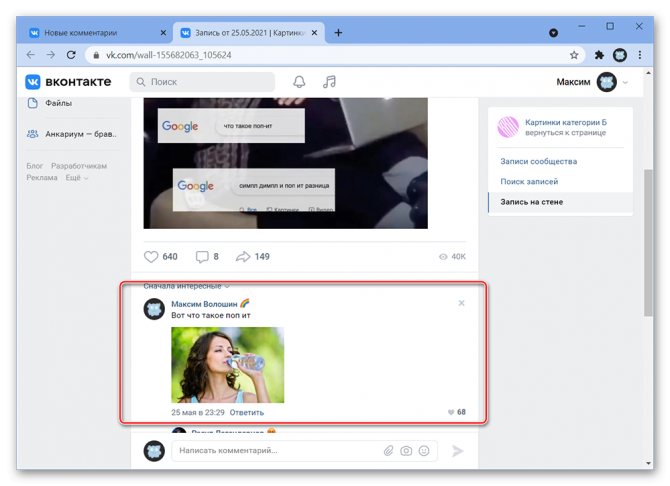The width and height of the screenshot is (670, 486).
Task: Click the VKontakte logo
Action: [68, 82]
